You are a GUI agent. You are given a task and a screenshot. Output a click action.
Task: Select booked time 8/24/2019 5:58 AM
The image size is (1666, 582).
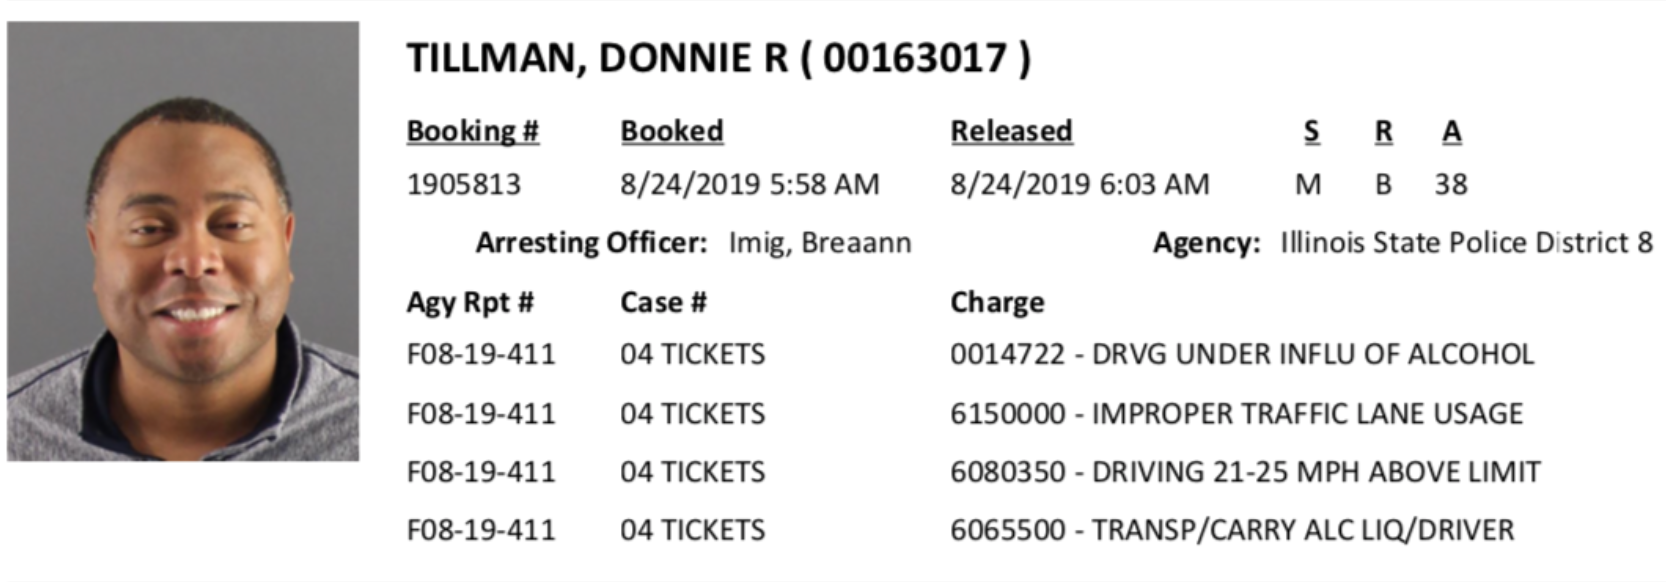[749, 184]
